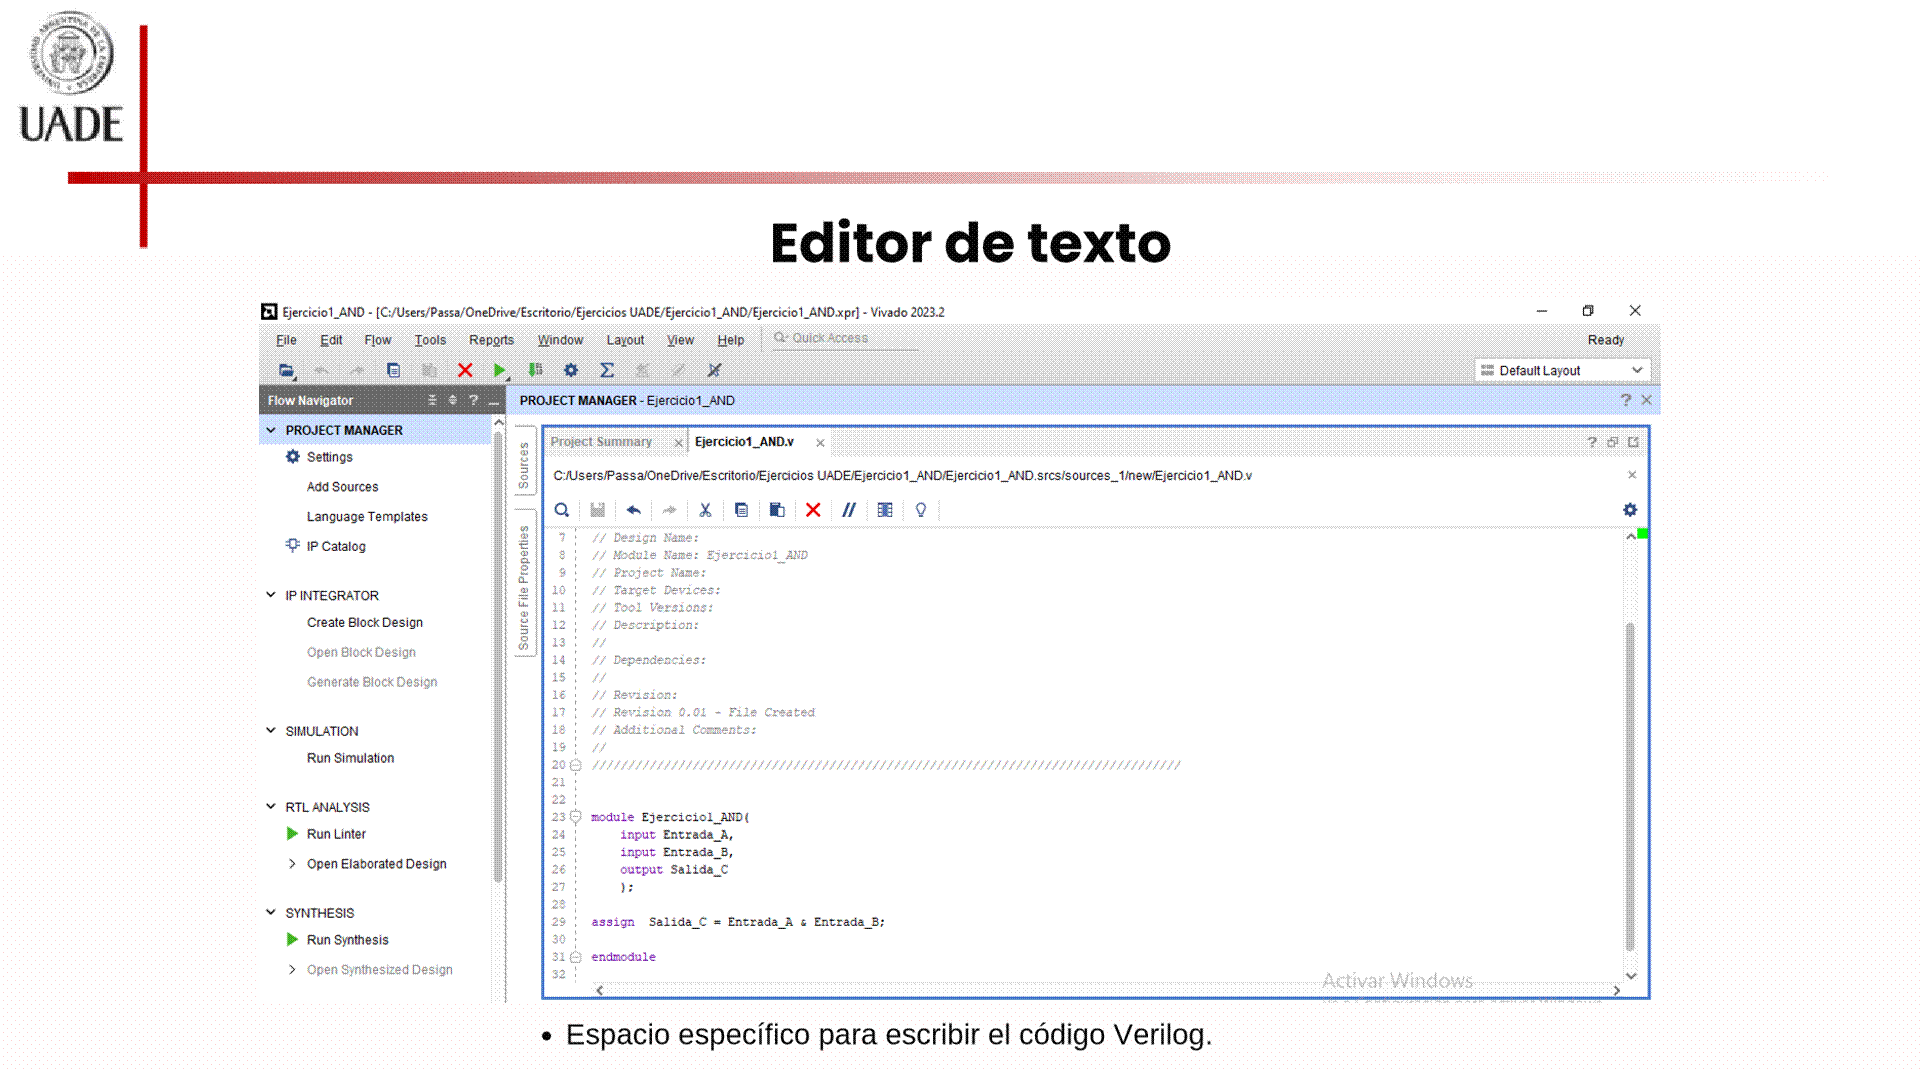Switch to the Project Summary tab
The height and width of the screenshot is (1080, 1920).
pyautogui.click(x=601, y=442)
